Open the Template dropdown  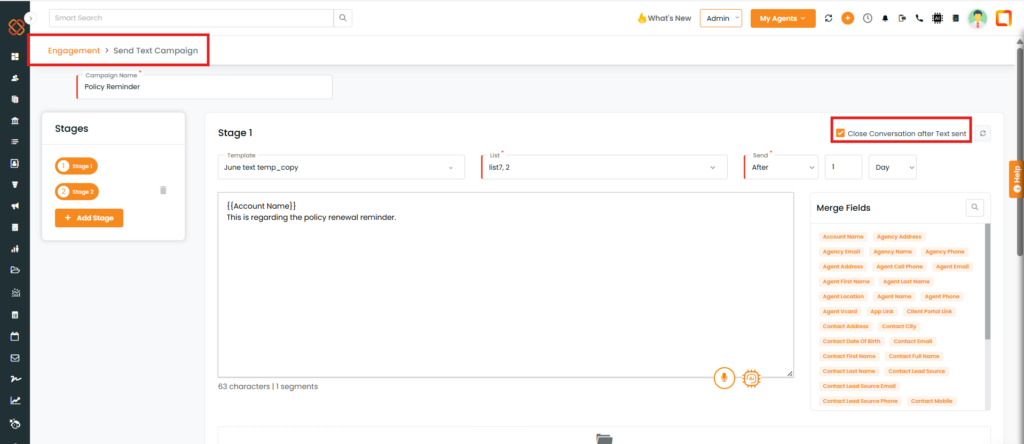(341, 167)
